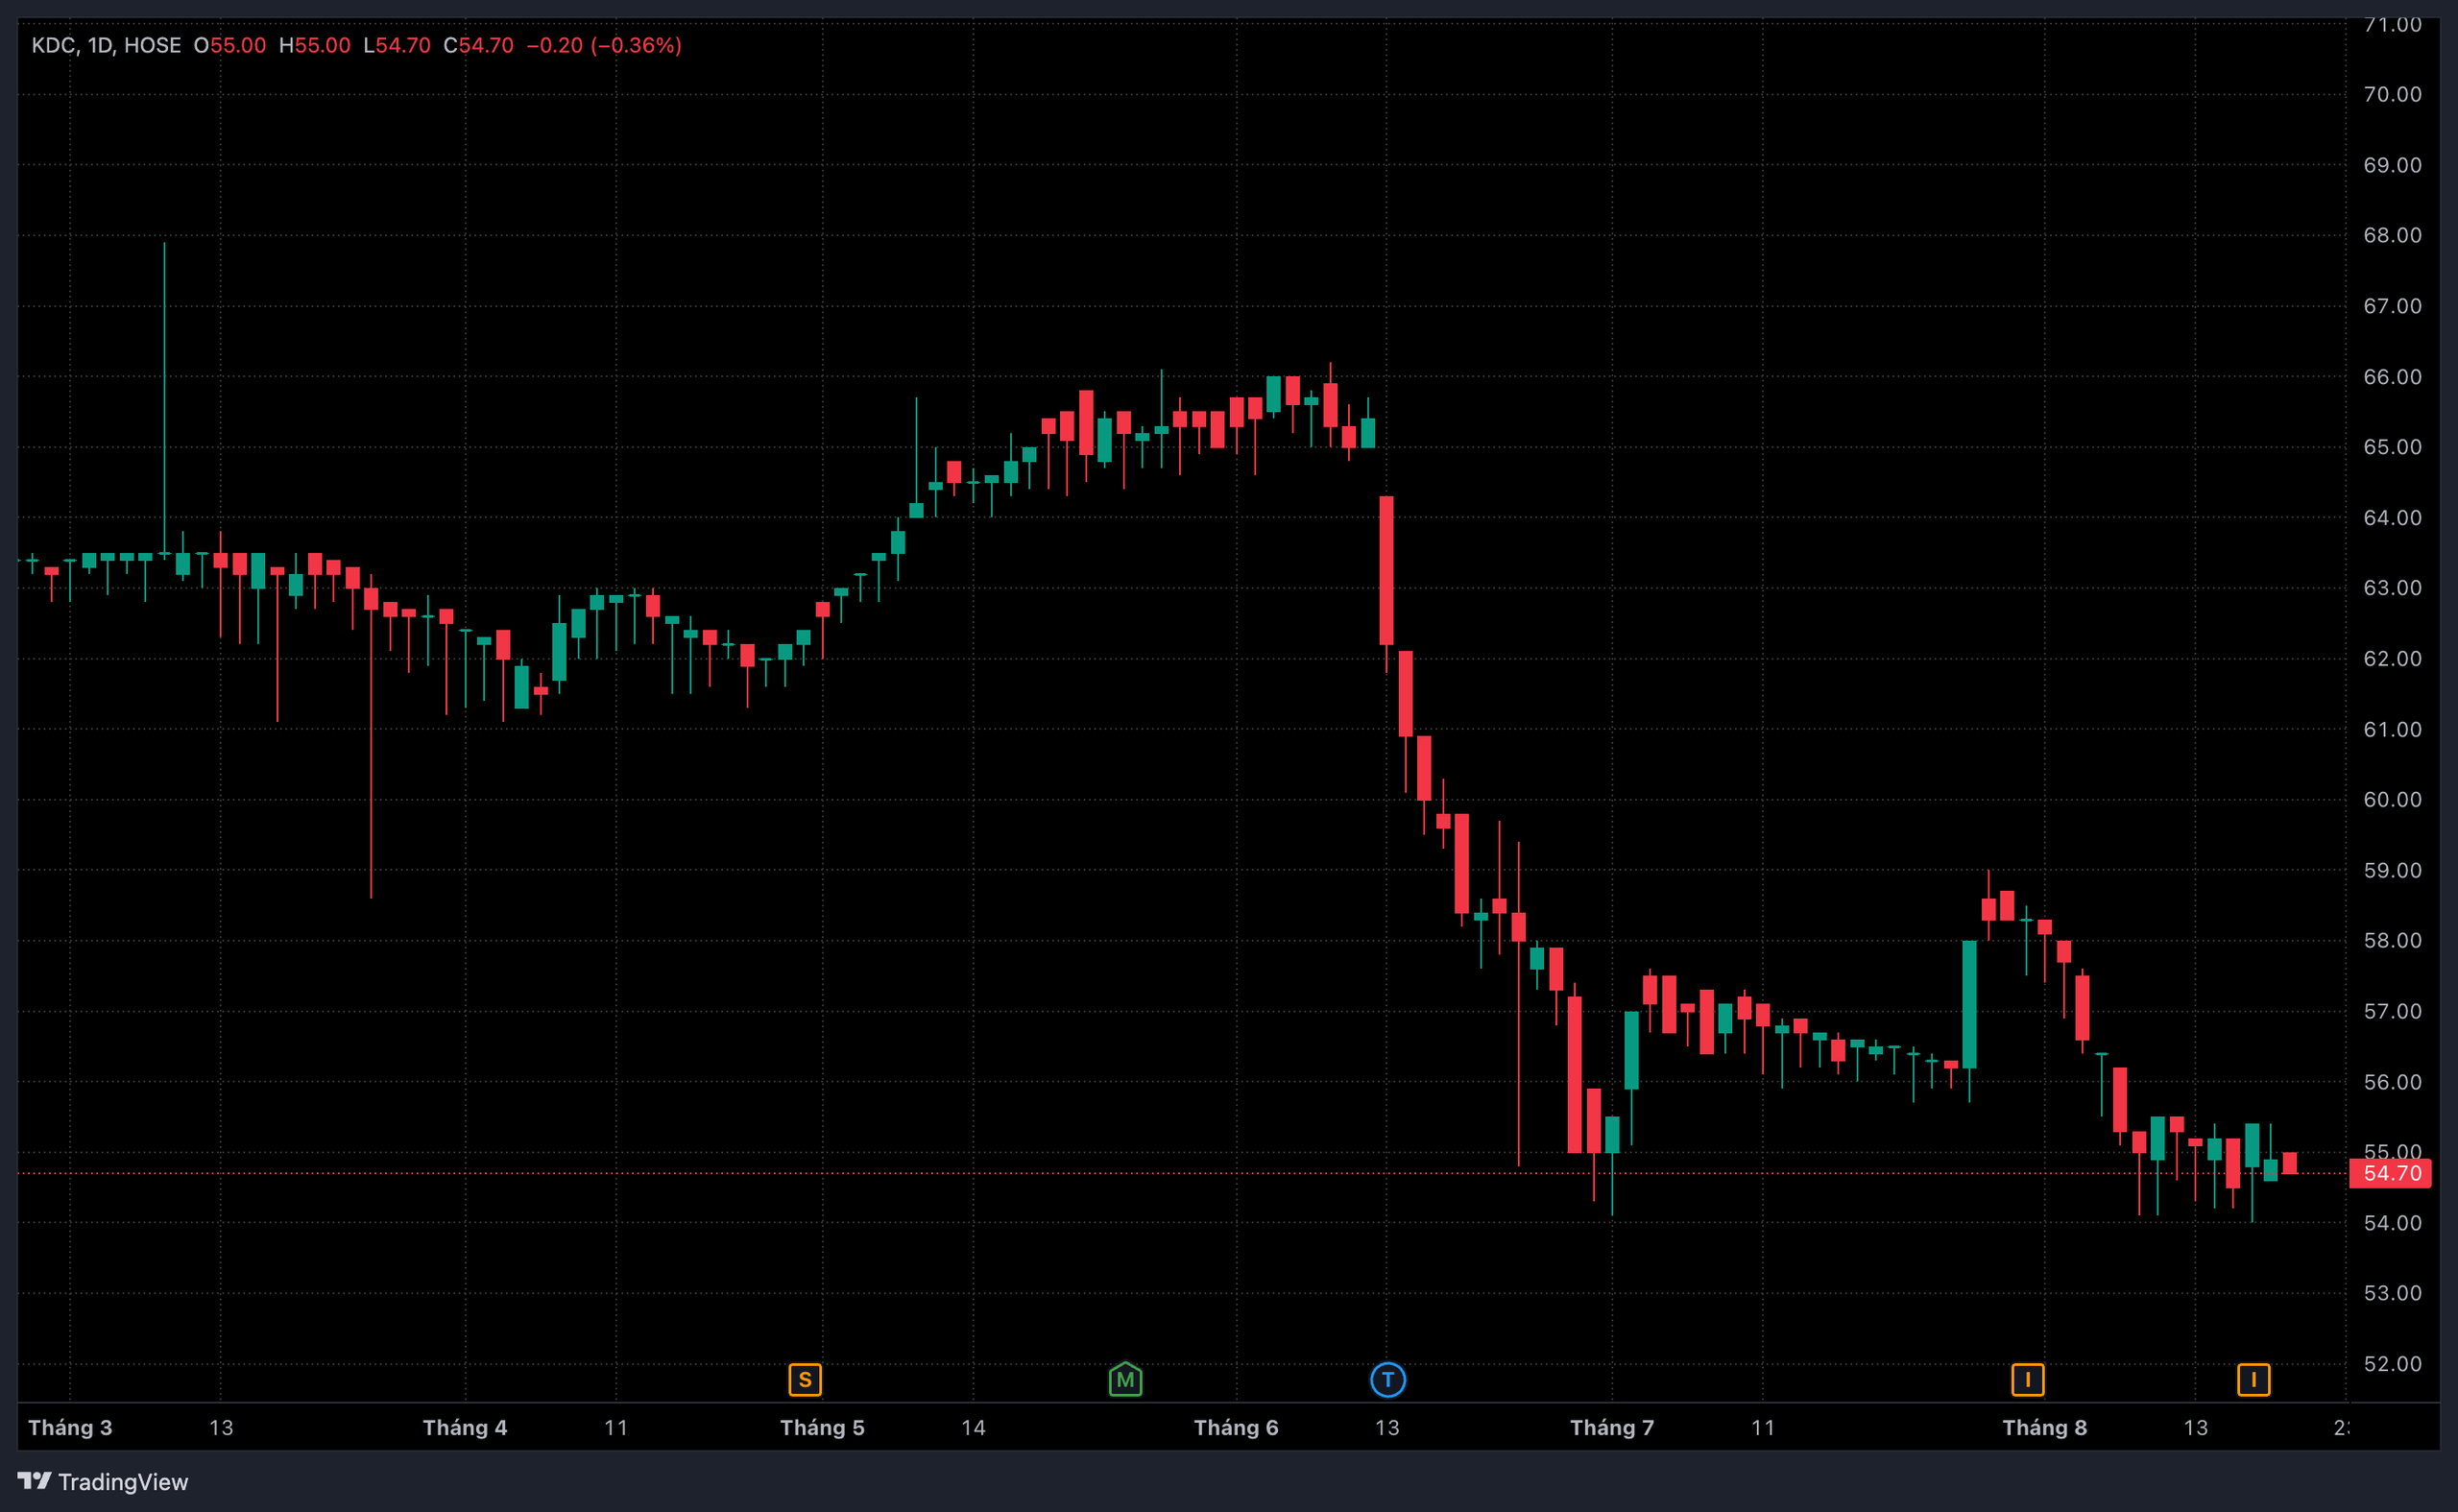
Task: Click the Tháng 3 time axis label
Action: click(70, 1427)
